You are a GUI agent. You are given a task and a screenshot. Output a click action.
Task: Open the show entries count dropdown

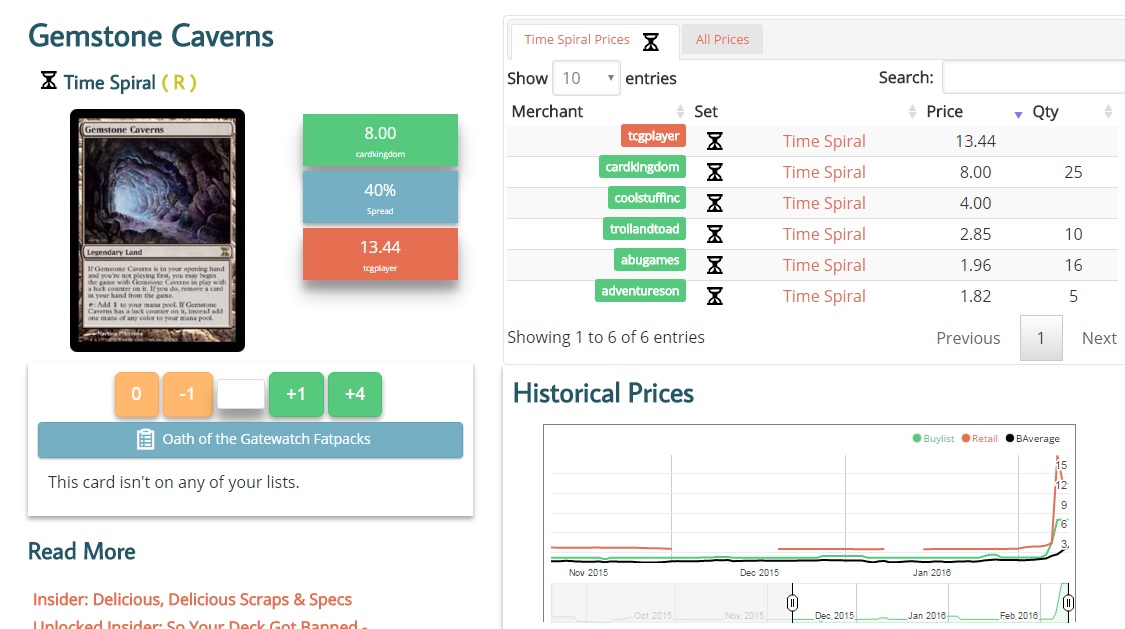586,78
